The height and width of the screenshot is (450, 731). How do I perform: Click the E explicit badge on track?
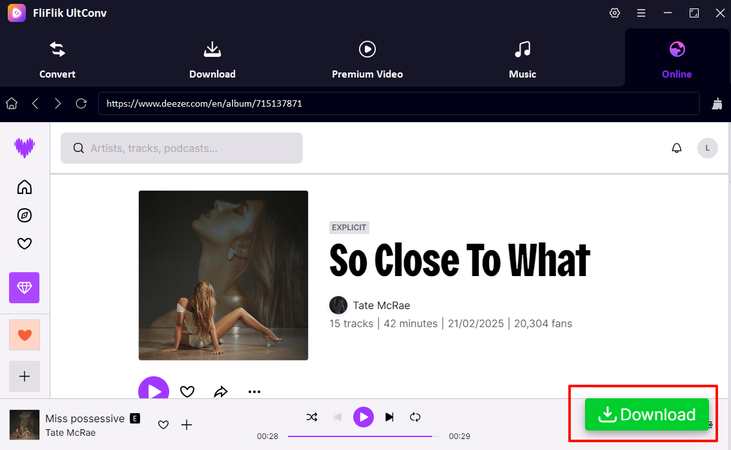click(135, 418)
